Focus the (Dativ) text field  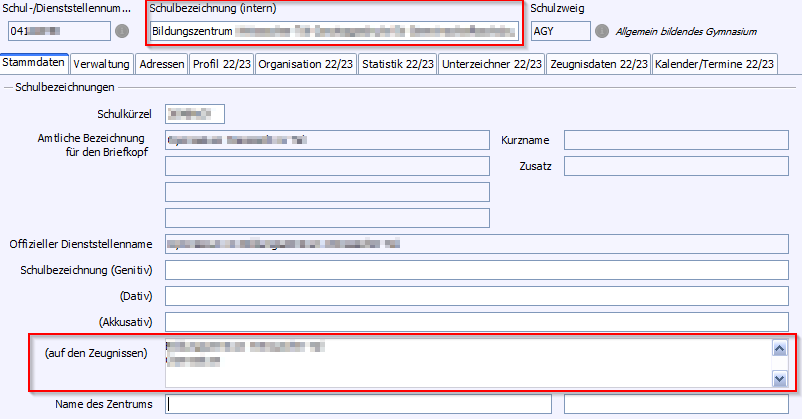[x=481, y=296]
